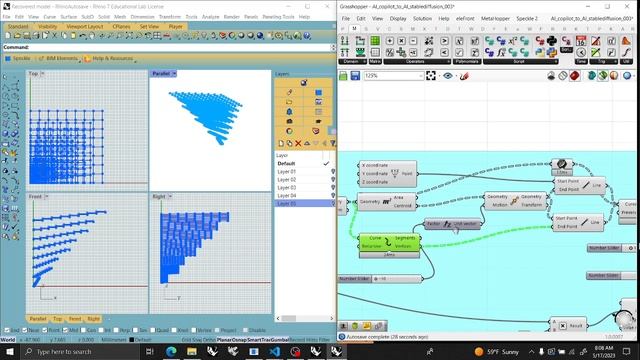Click the Grasshopper save disk icon
Viewport: 640px width, 360px height.
[355, 76]
